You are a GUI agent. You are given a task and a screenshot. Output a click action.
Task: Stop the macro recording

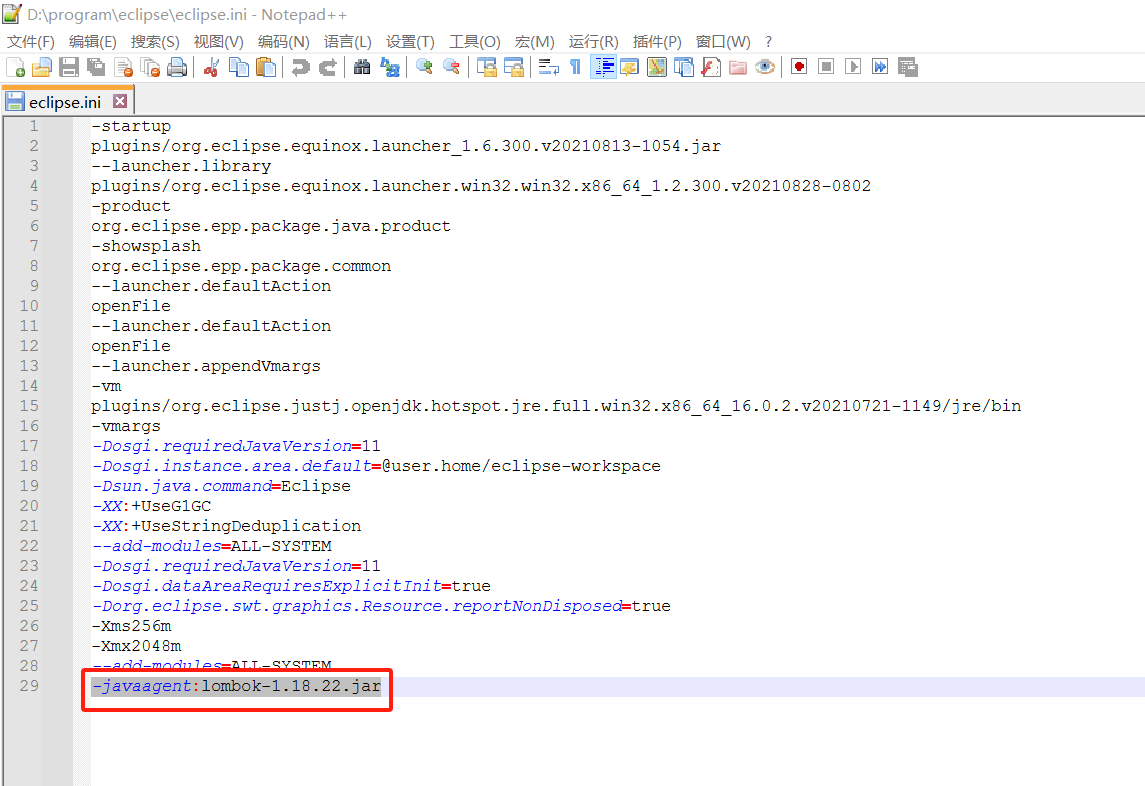tap(825, 67)
